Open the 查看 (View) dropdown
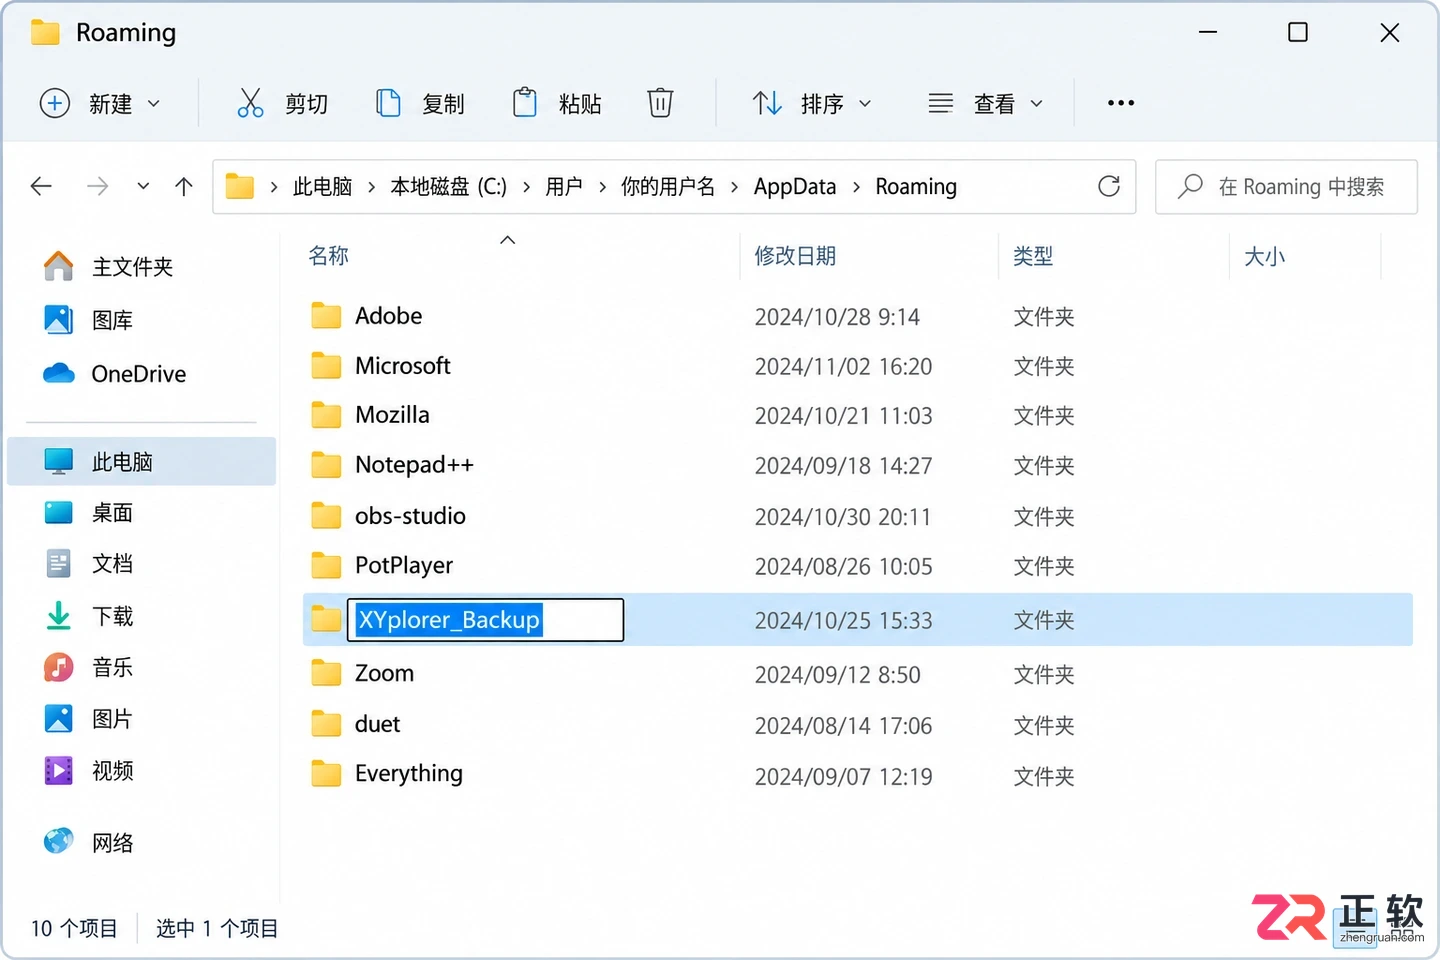1440x960 pixels. pyautogui.click(x=986, y=103)
